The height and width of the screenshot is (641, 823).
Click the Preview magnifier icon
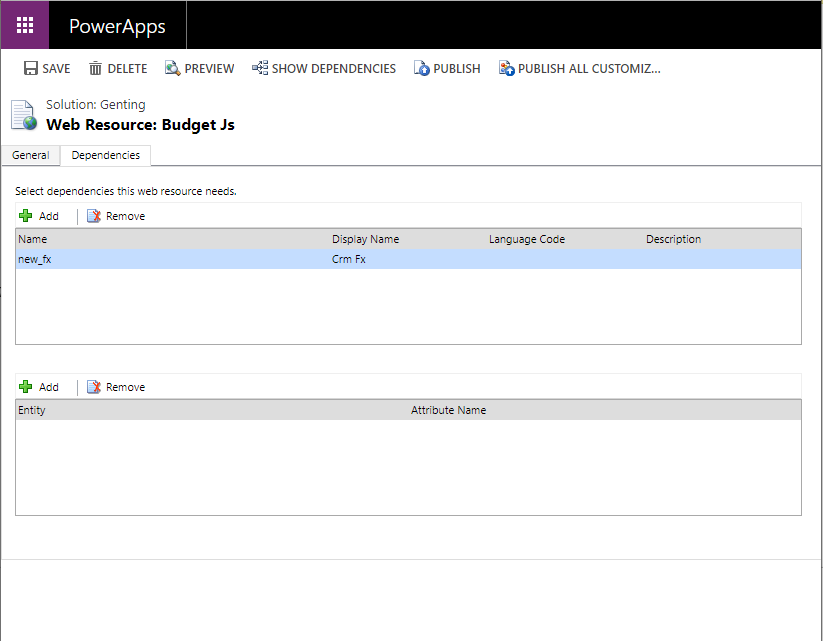tap(173, 68)
